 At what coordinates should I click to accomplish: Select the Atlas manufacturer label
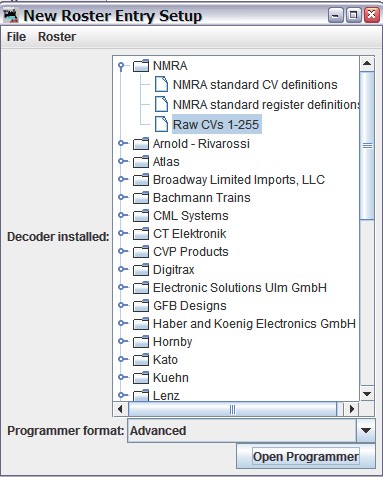166,162
